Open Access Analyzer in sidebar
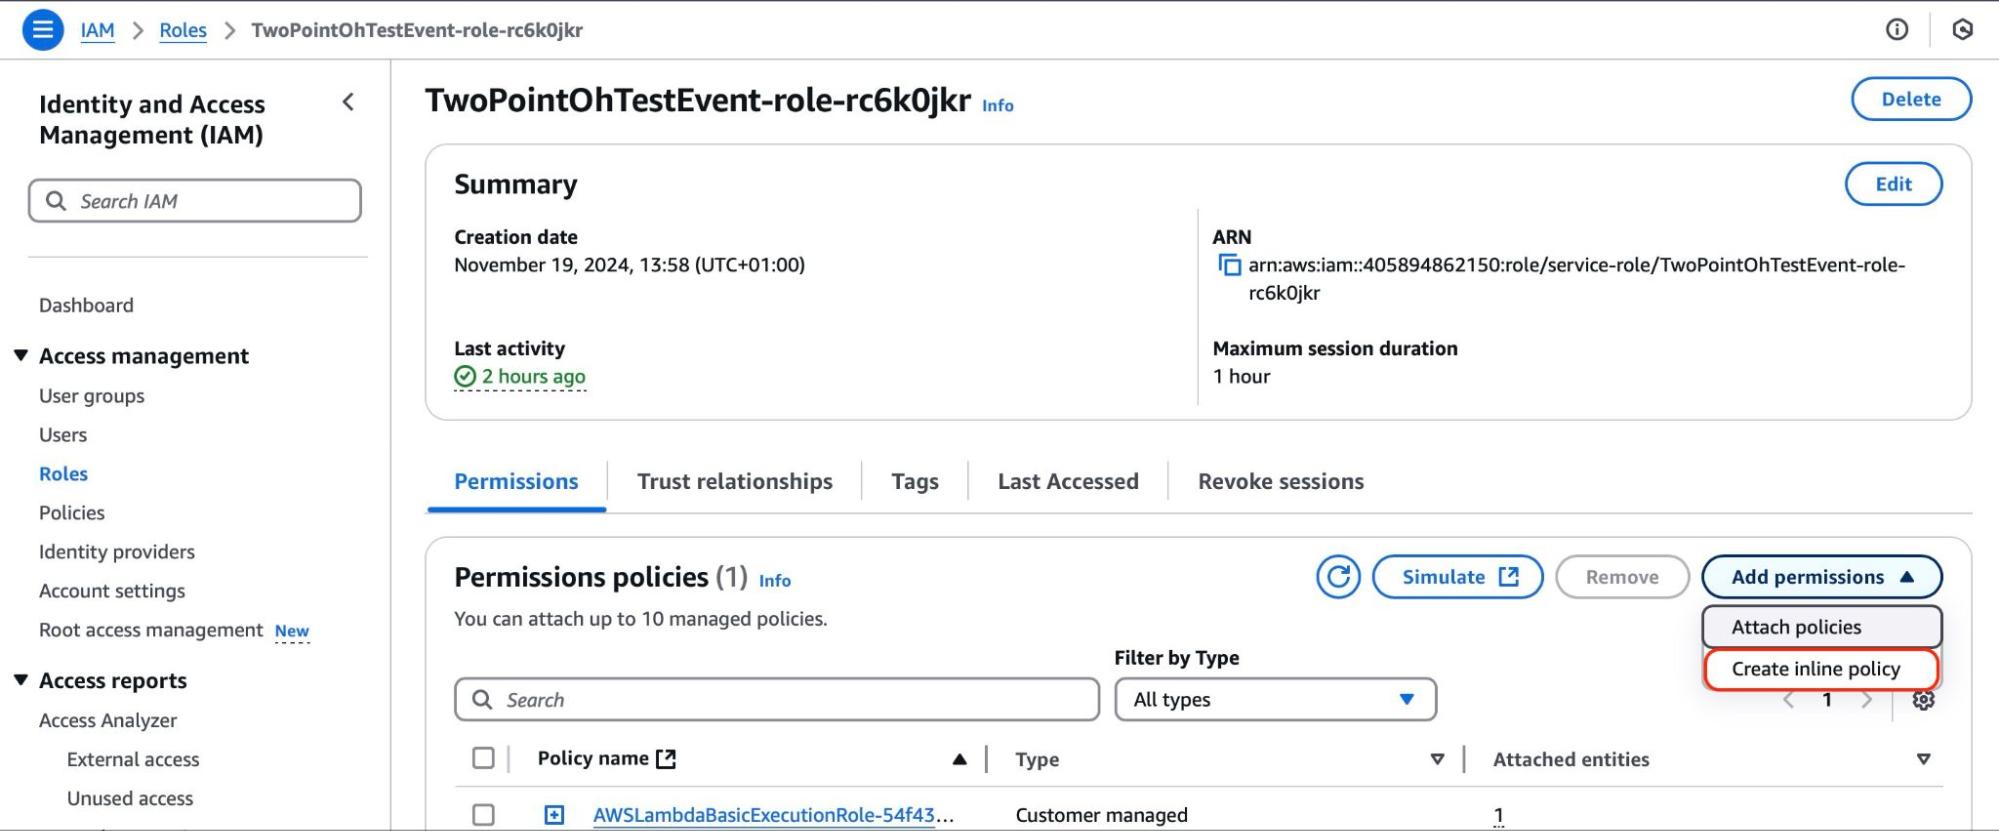 (108, 720)
